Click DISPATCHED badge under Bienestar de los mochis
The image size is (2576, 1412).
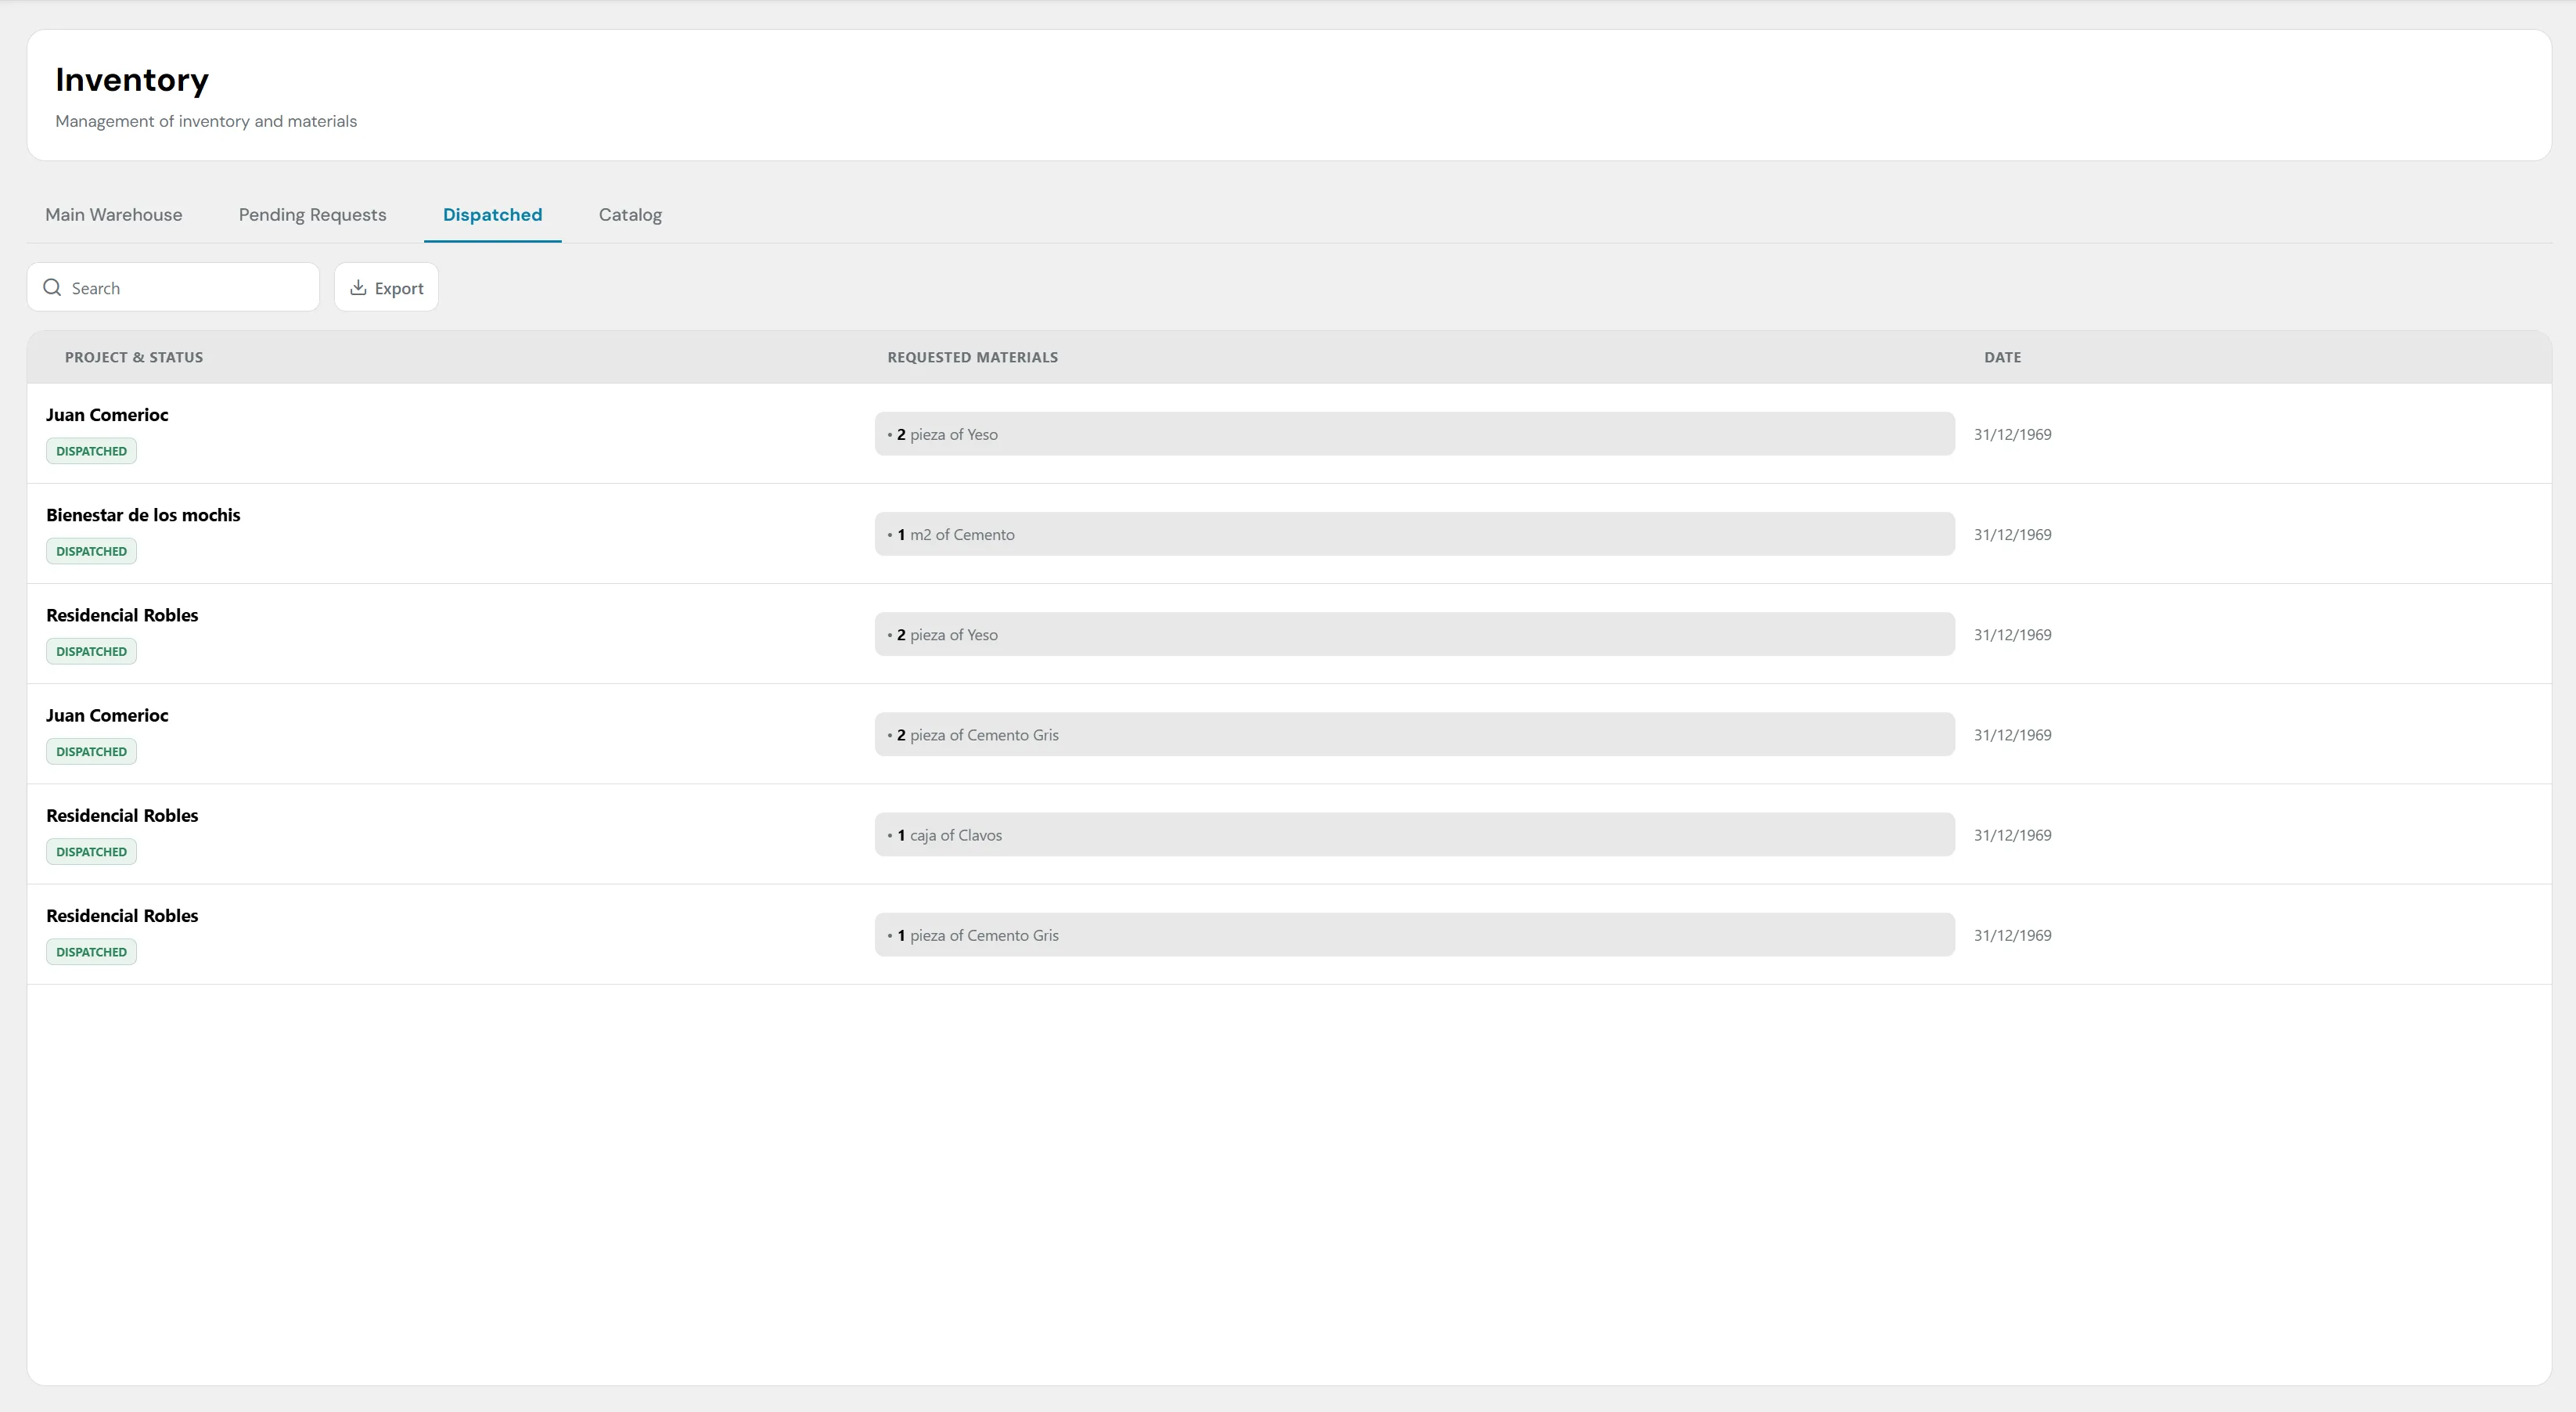[x=91, y=551]
